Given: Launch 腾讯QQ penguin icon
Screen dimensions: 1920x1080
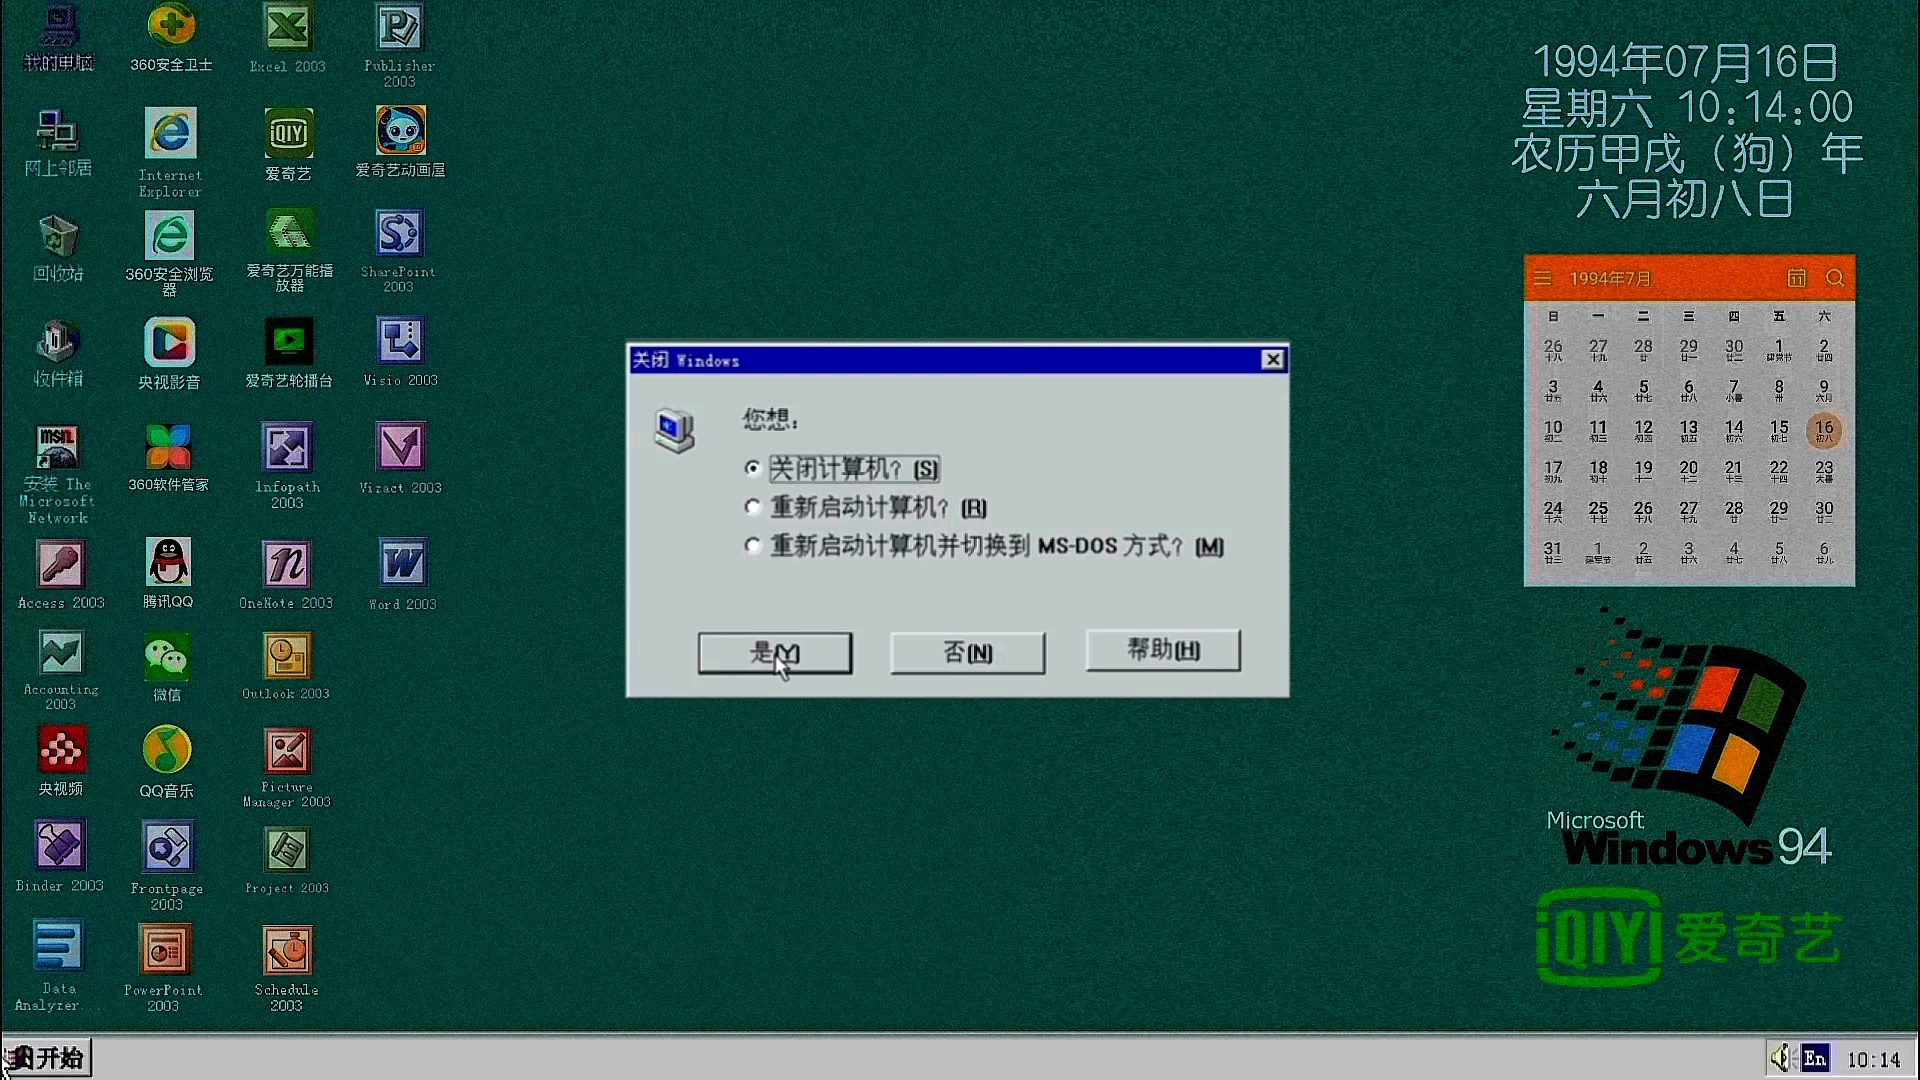Looking at the screenshot, I should click(168, 573).
